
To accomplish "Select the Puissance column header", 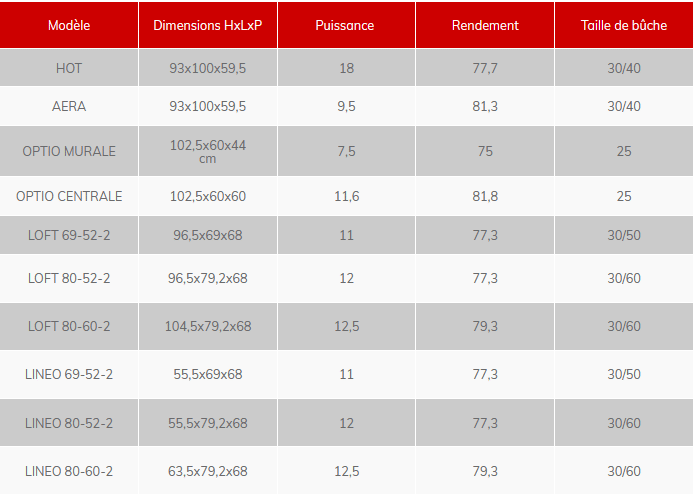I will point(346,25).
